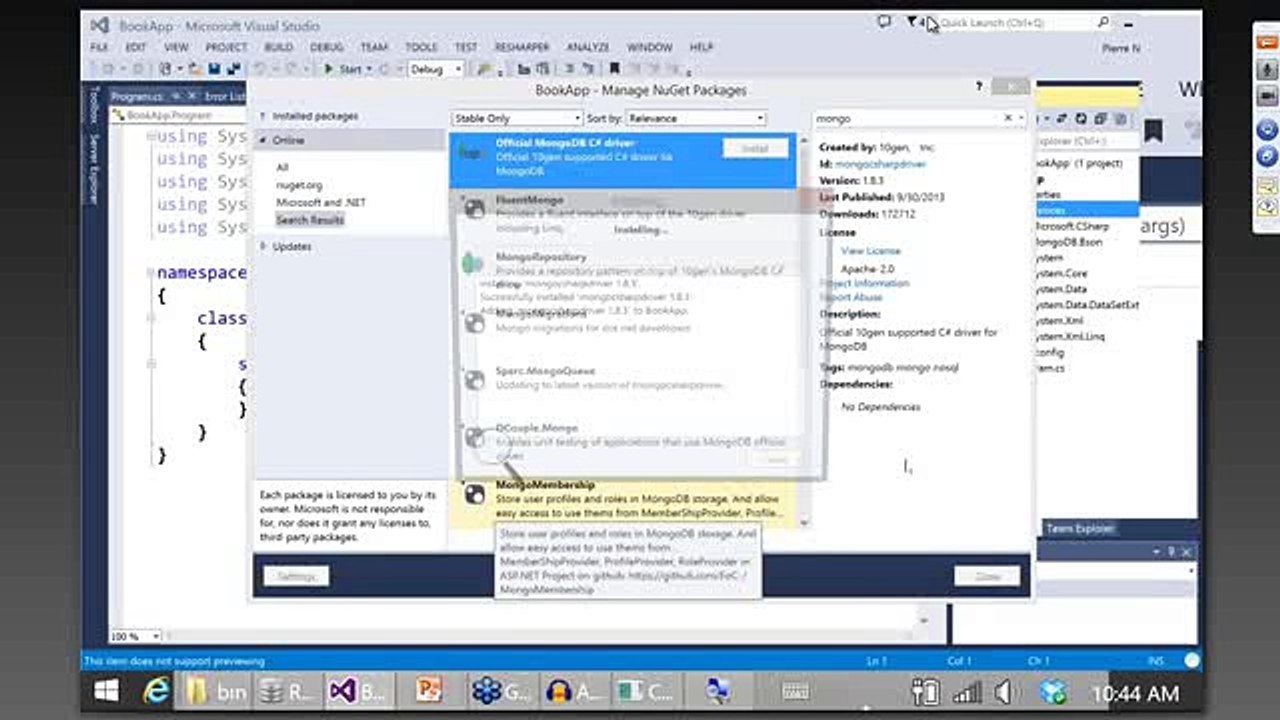
Task: Switch to the Team Explorer tab
Action: point(1080,528)
